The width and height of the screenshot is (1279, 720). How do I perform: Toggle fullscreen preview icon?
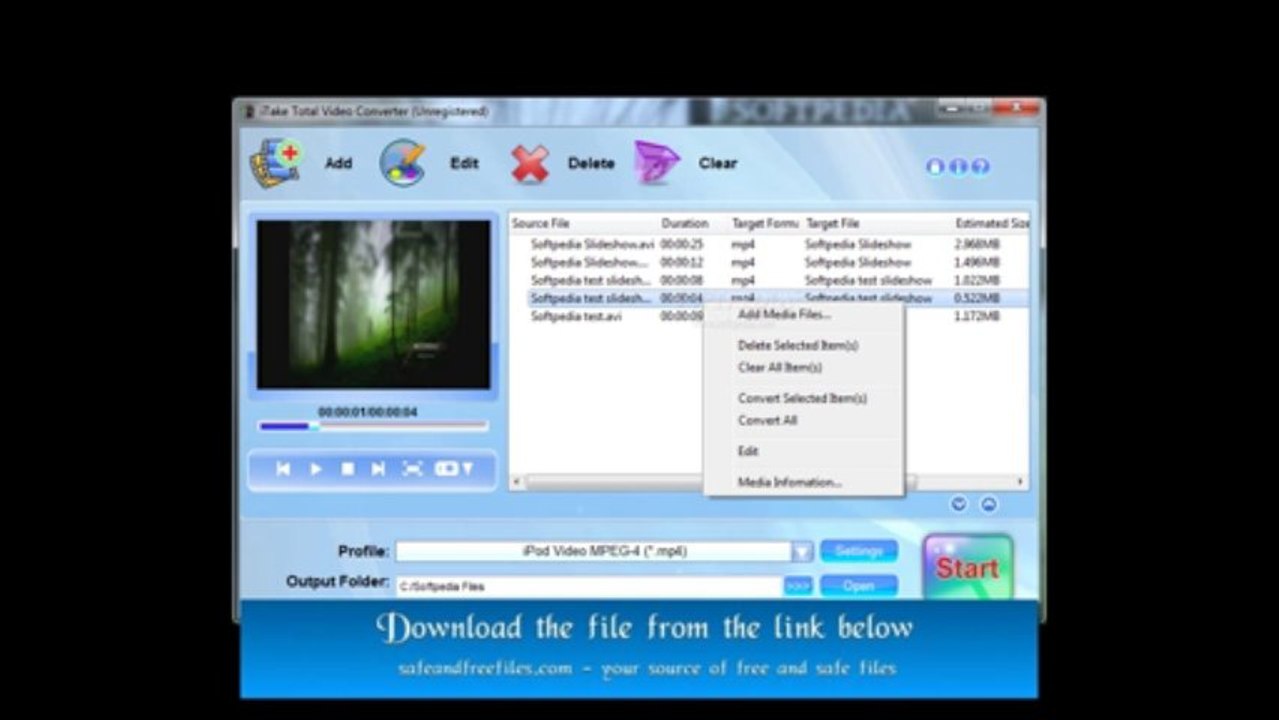click(x=412, y=468)
